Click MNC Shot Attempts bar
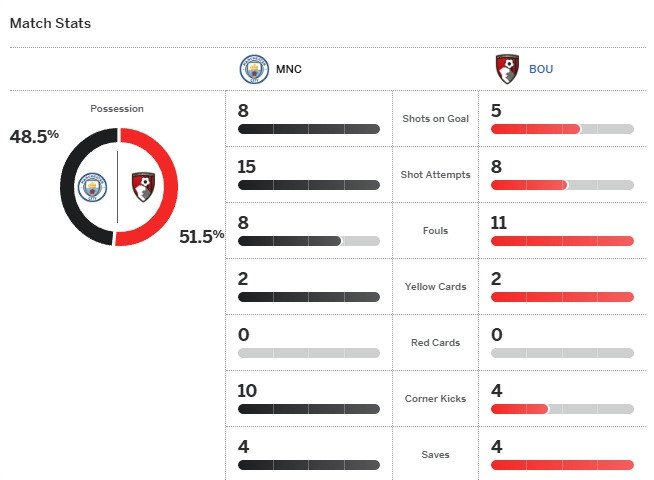 [308, 185]
